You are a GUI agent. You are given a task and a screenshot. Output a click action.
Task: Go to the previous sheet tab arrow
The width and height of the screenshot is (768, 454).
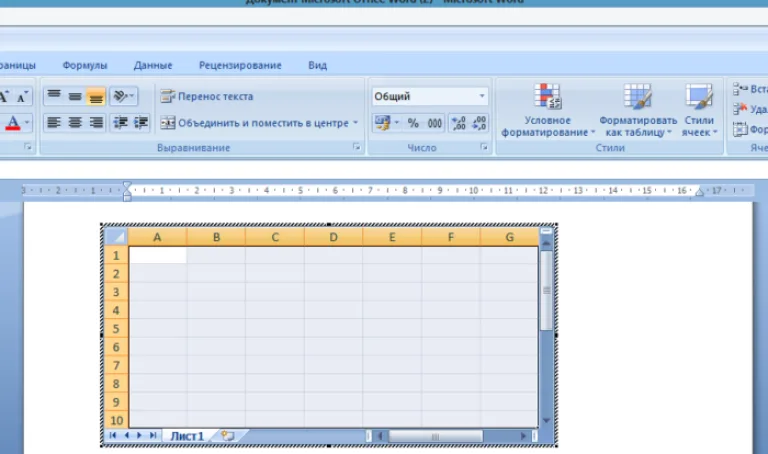tap(126, 435)
